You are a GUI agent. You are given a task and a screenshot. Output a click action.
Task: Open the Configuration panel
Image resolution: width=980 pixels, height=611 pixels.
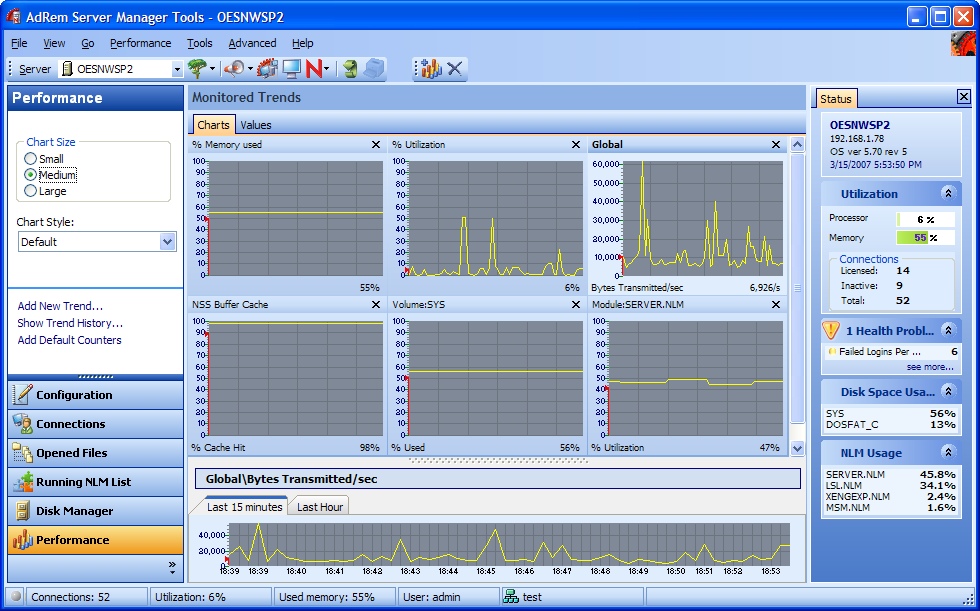tap(96, 395)
